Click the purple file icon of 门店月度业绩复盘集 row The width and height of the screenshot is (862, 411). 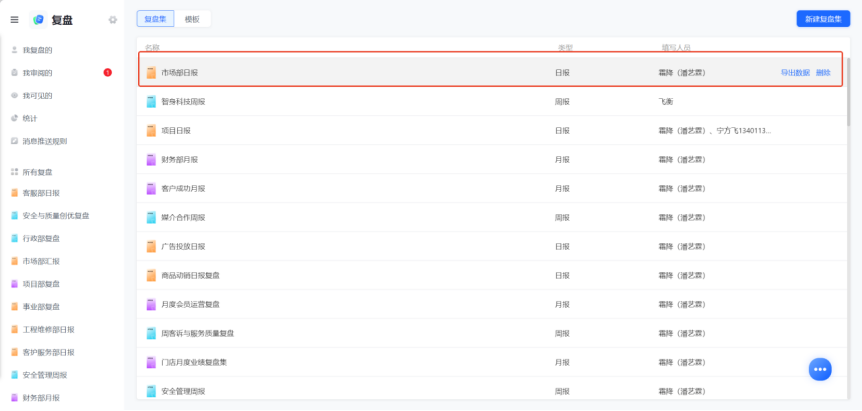(151, 363)
